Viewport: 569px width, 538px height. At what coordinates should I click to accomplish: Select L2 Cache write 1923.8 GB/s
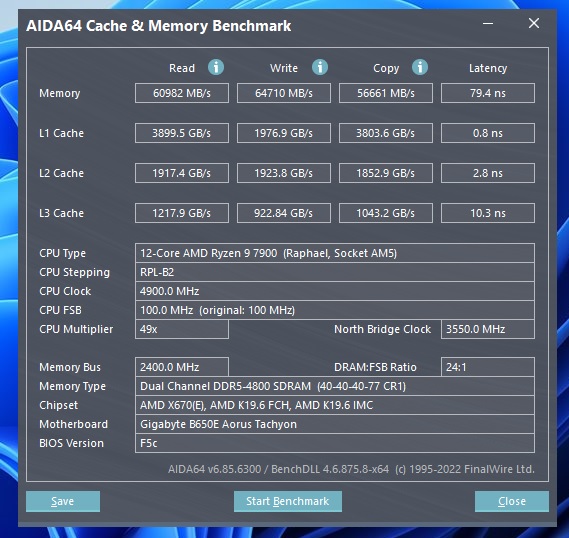(x=284, y=173)
